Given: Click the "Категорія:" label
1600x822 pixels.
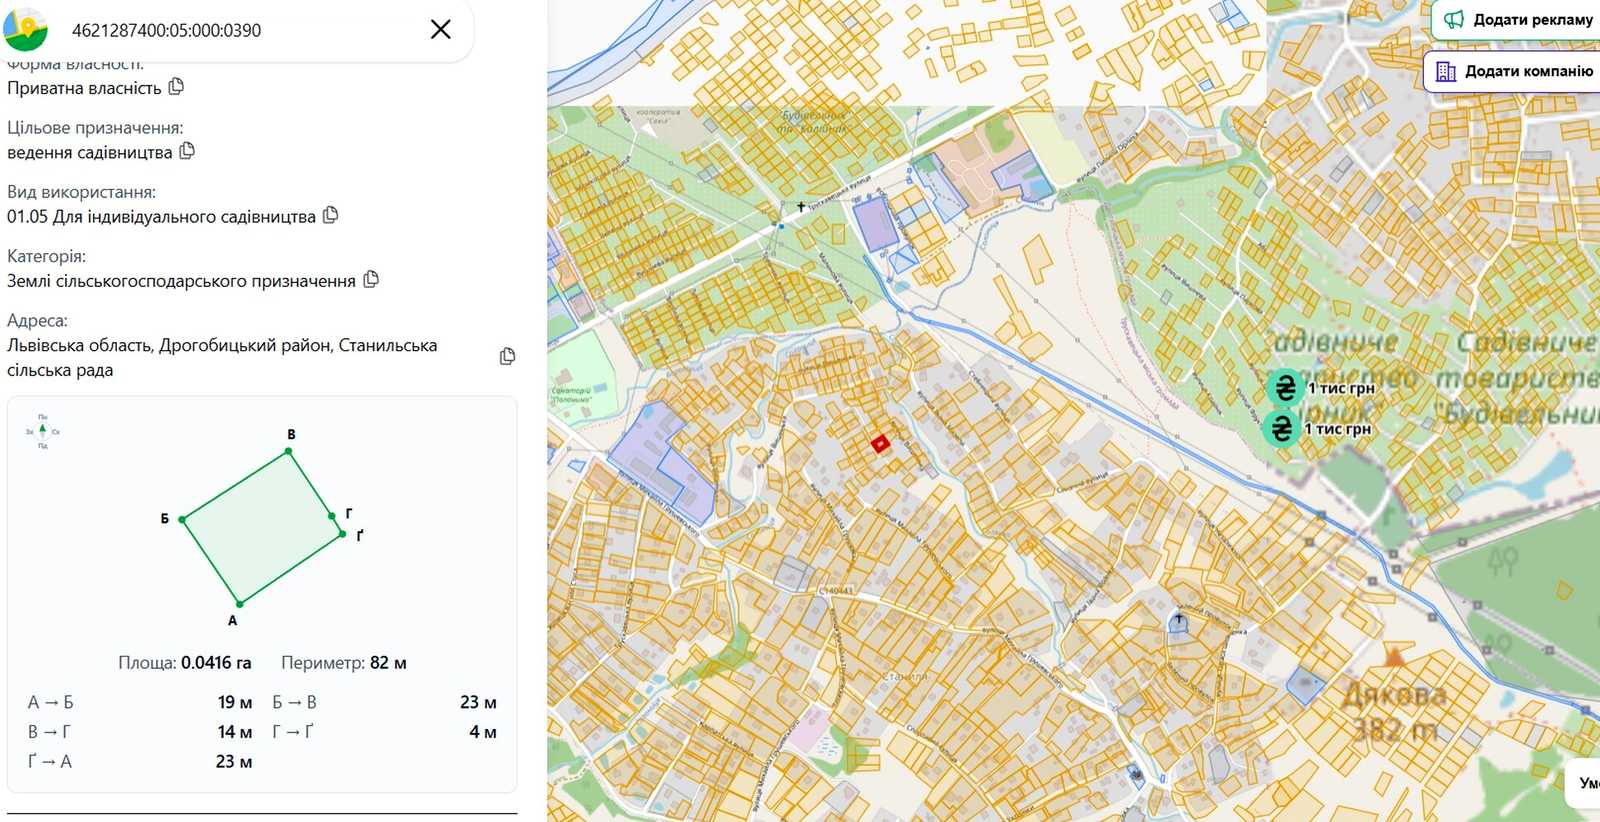Looking at the screenshot, I should pos(46,256).
